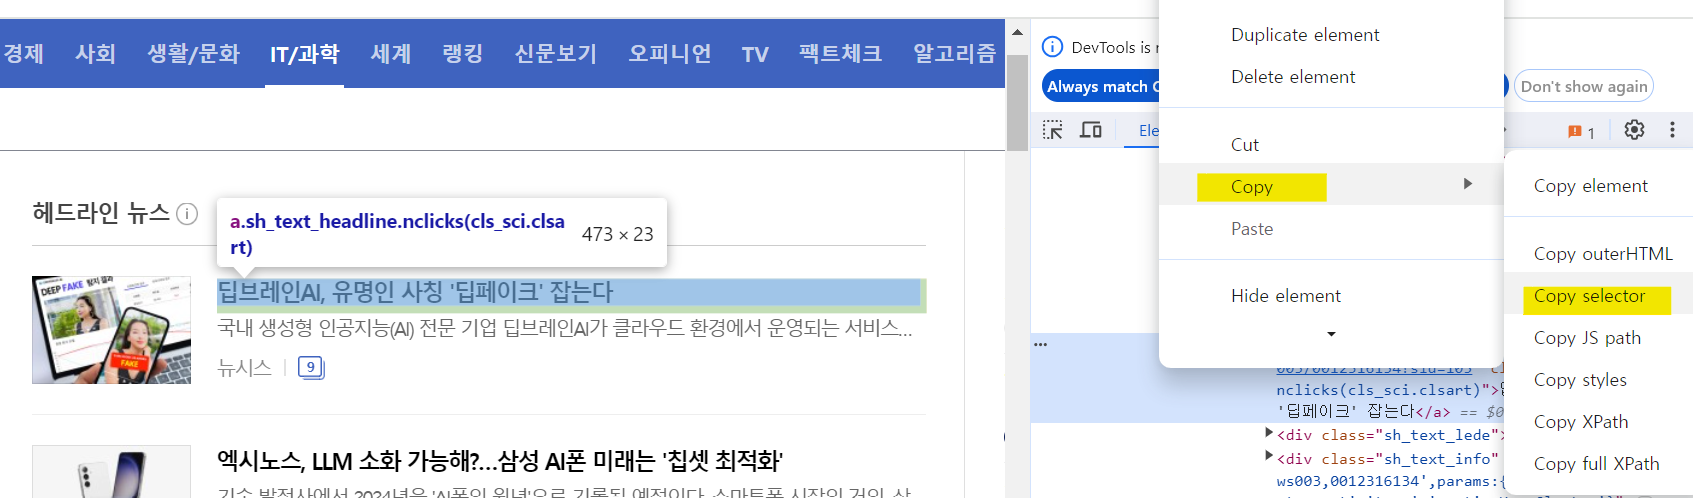Screen dimensions: 1693x498
Task: Open the 딥브레인AI deepfake headline article
Action: (415, 292)
